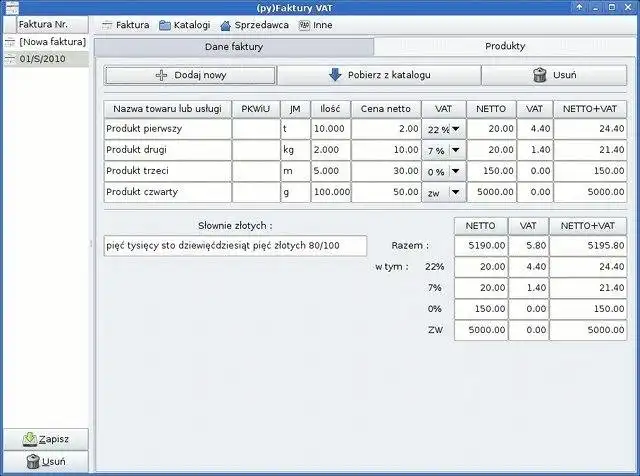Image resolution: width=640 pixels, height=476 pixels.
Task: Save invoice with Zapisz button
Action: click(46, 439)
